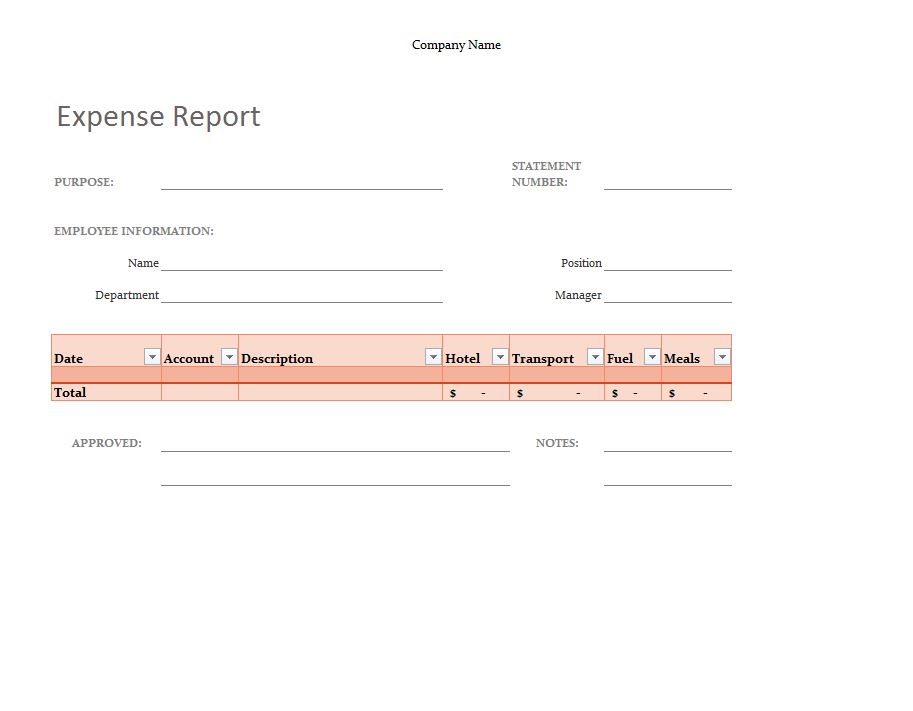Open the Meals column filter dropdown
The image size is (913, 711).
coord(722,356)
